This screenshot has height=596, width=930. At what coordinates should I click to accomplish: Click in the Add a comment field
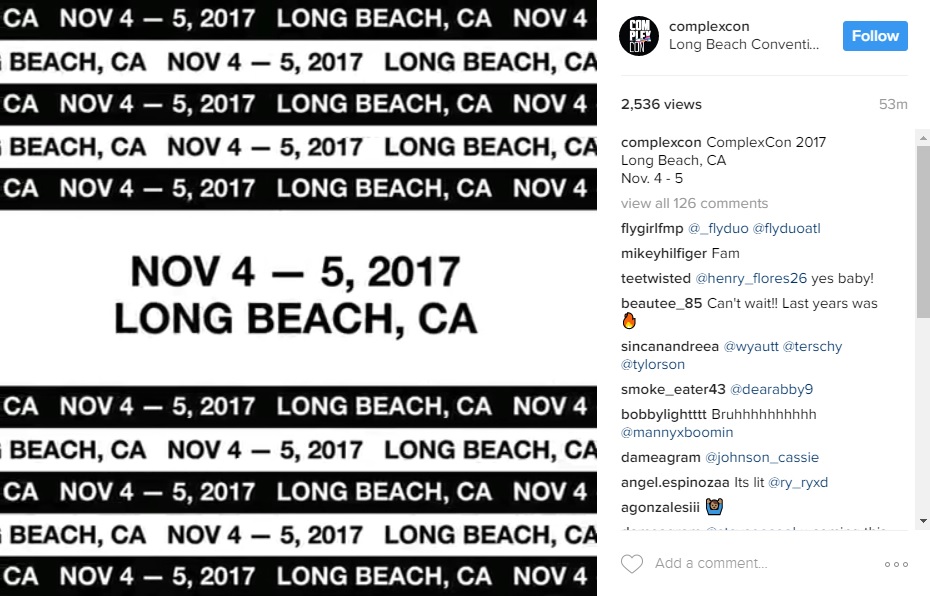point(760,564)
